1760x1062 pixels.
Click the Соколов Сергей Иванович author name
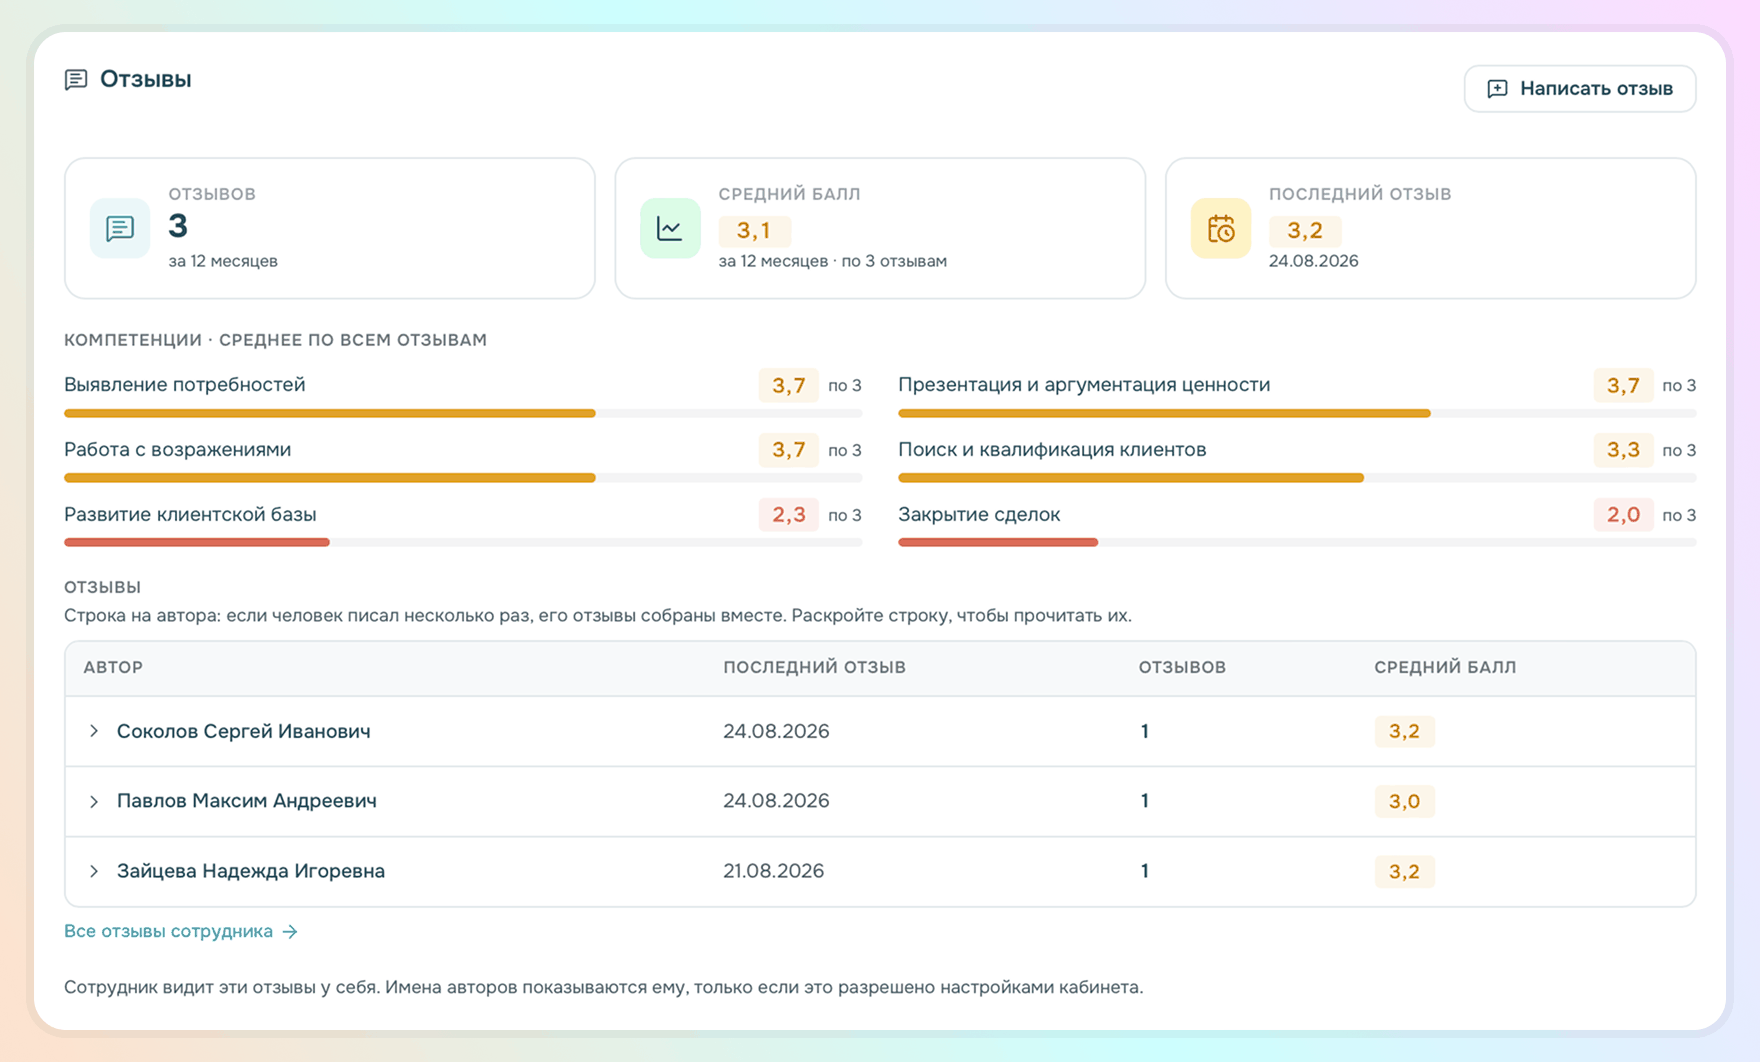243,731
